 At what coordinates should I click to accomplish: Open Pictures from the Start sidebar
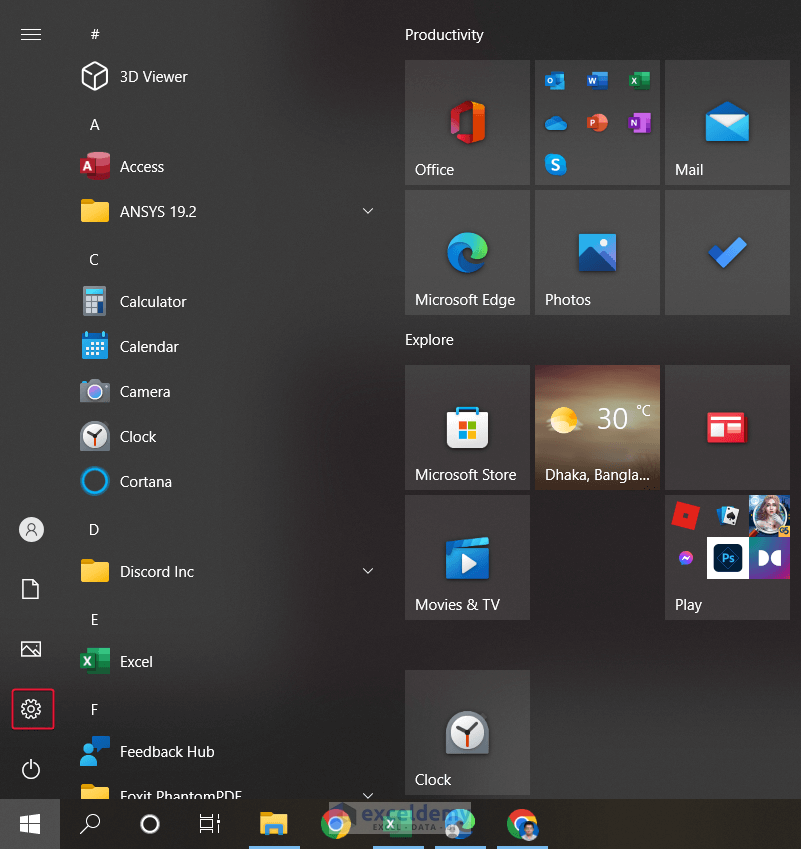pyautogui.click(x=31, y=649)
